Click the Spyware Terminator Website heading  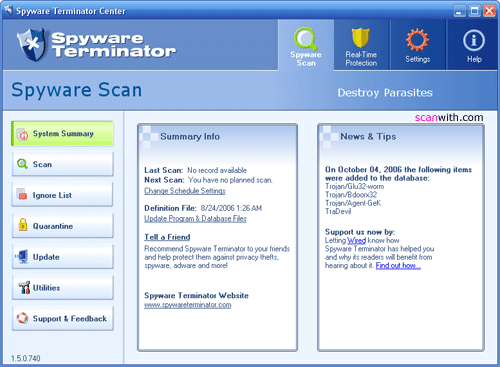coord(196,296)
